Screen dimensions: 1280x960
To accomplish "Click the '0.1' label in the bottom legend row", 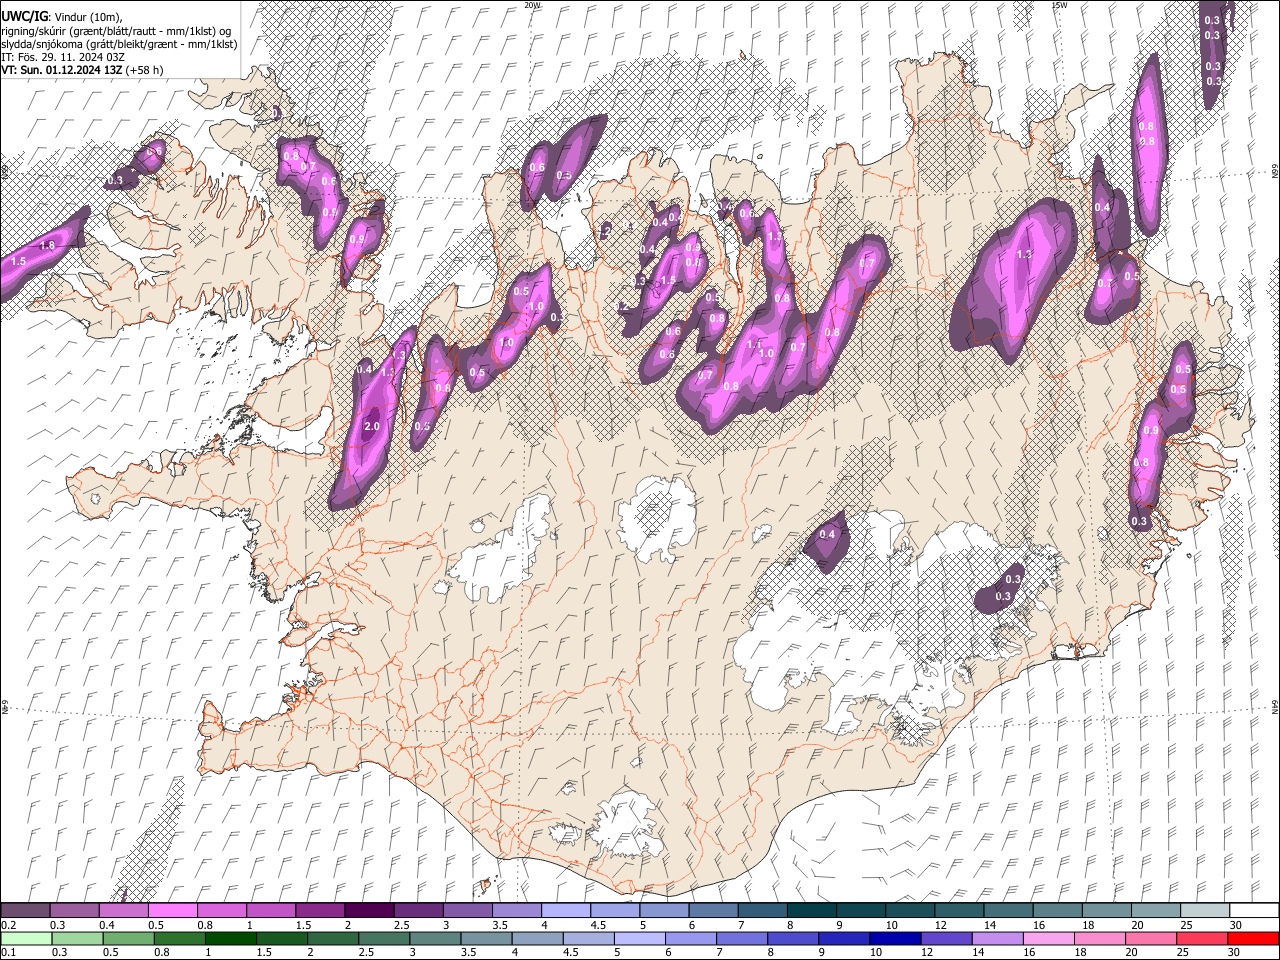I will click(9, 952).
